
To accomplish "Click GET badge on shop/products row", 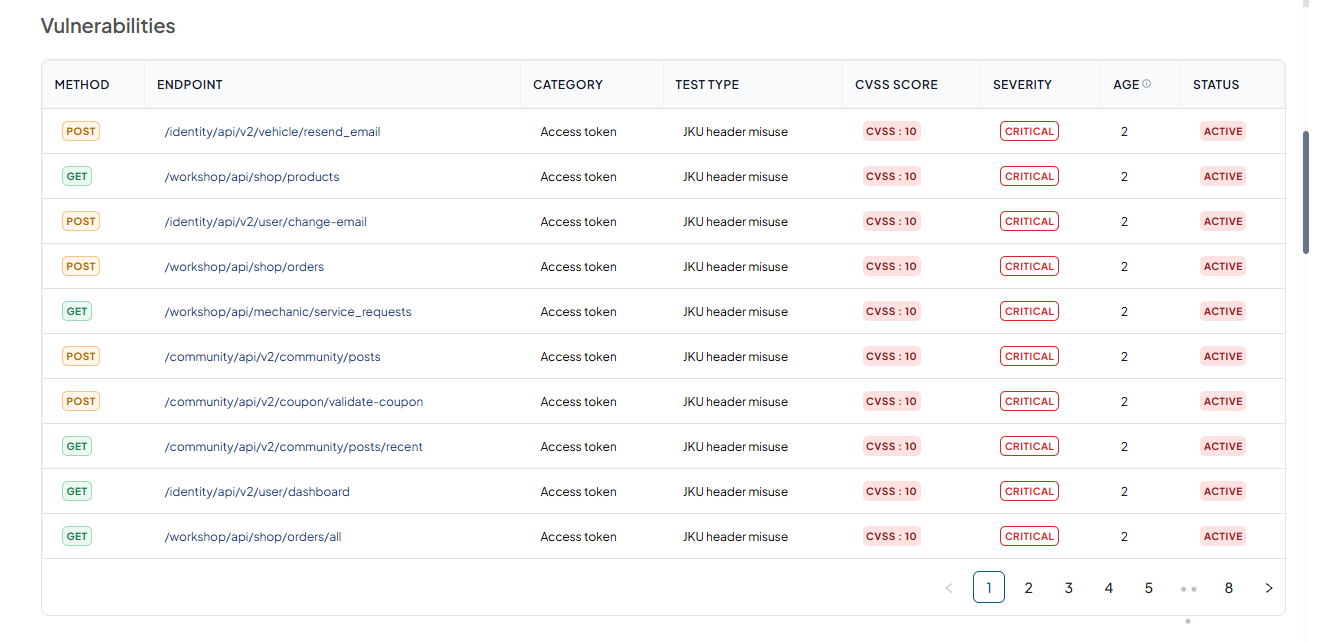I will [77, 176].
